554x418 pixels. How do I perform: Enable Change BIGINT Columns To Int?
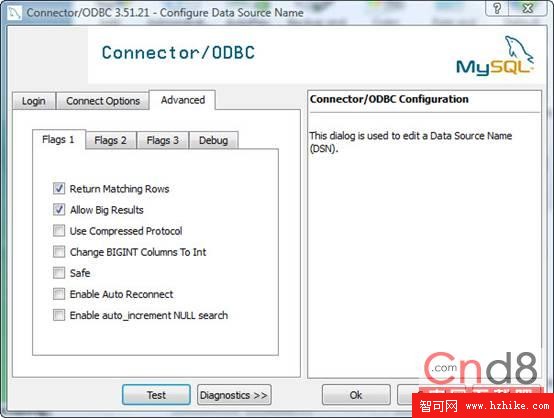click(x=59, y=252)
